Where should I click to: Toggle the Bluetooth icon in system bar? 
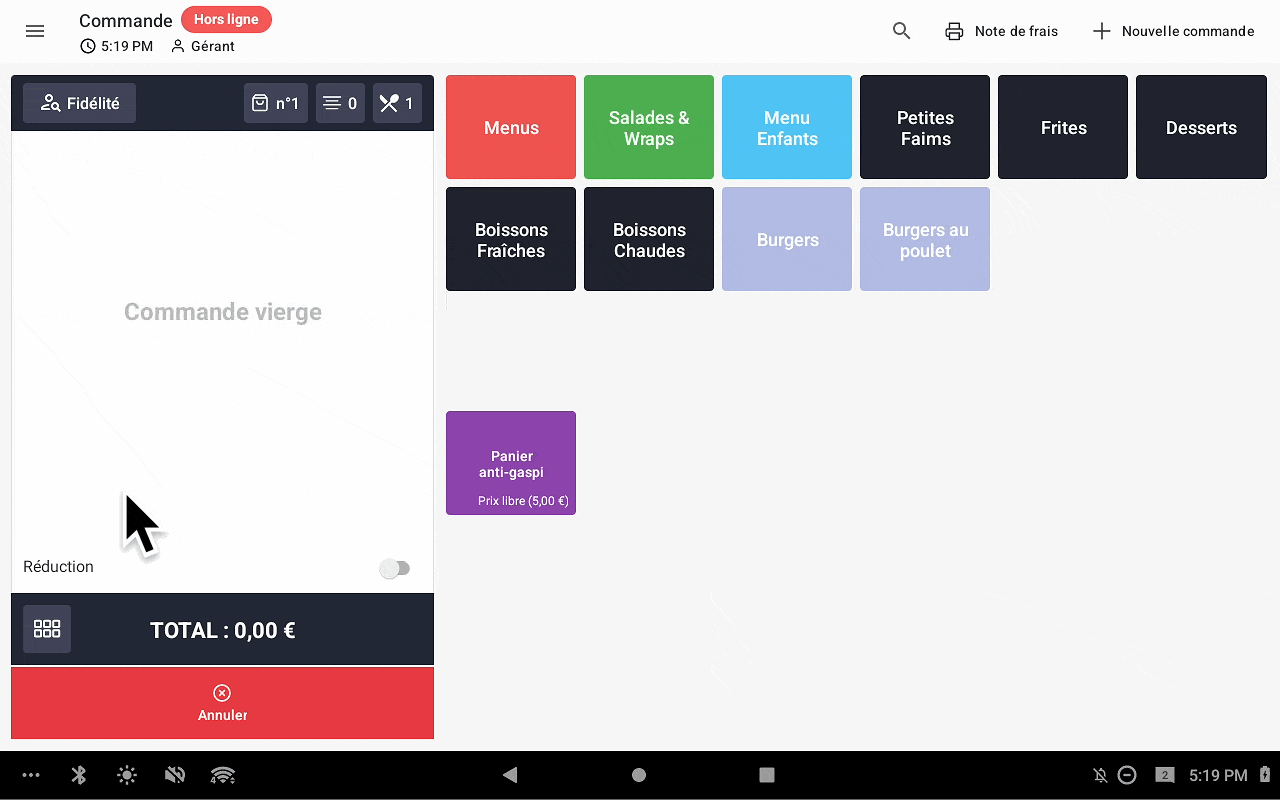tap(79, 775)
